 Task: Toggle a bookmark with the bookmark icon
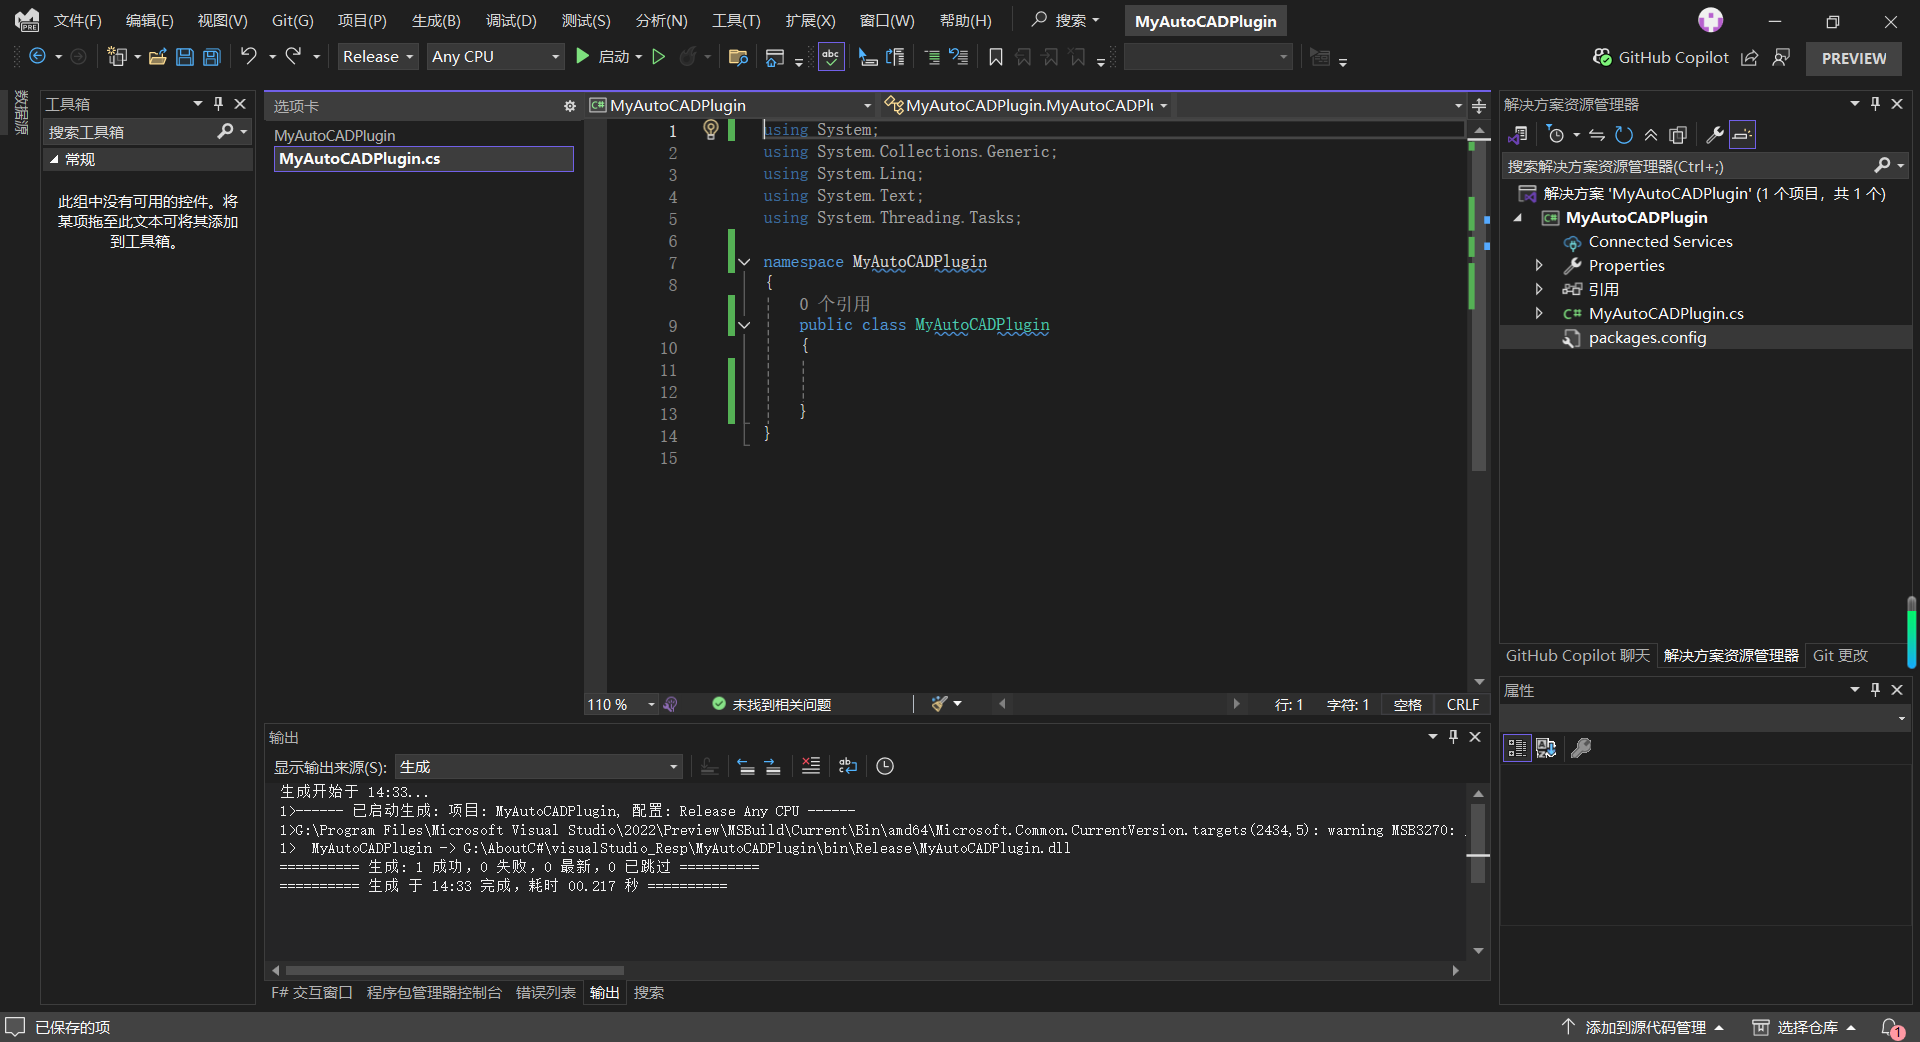point(996,57)
